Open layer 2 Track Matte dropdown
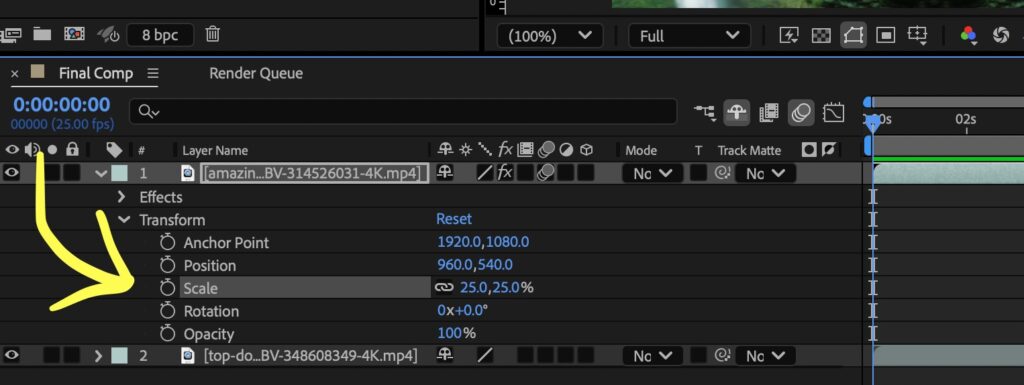Viewport: 1024px width, 385px height. [765, 356]
